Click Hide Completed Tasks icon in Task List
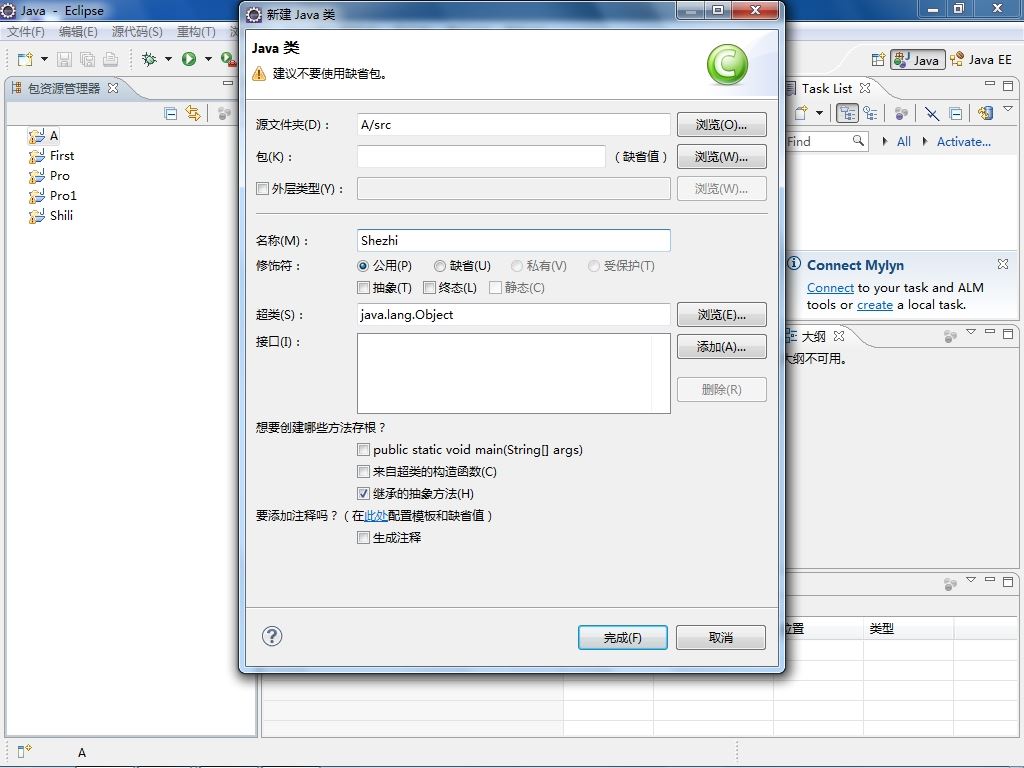The width and height of the screenshot is (1024, 768). (x=932, y=114)
